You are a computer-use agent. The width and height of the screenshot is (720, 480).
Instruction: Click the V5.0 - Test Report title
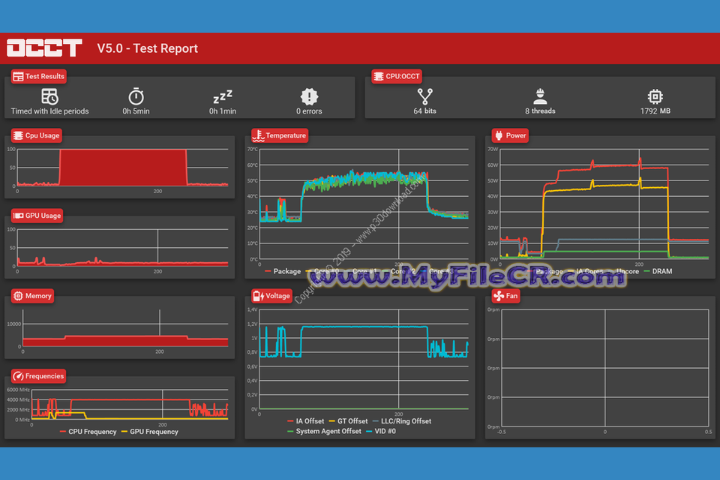[x=147, y=48]
